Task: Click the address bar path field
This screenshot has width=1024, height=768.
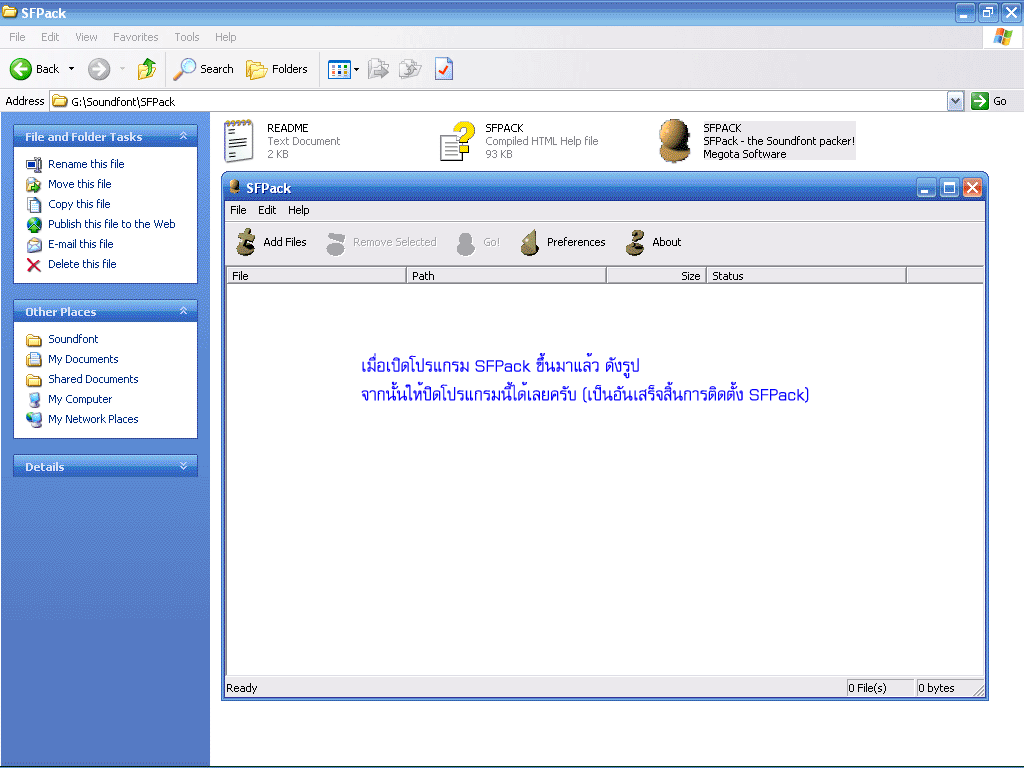Action: 500,101
